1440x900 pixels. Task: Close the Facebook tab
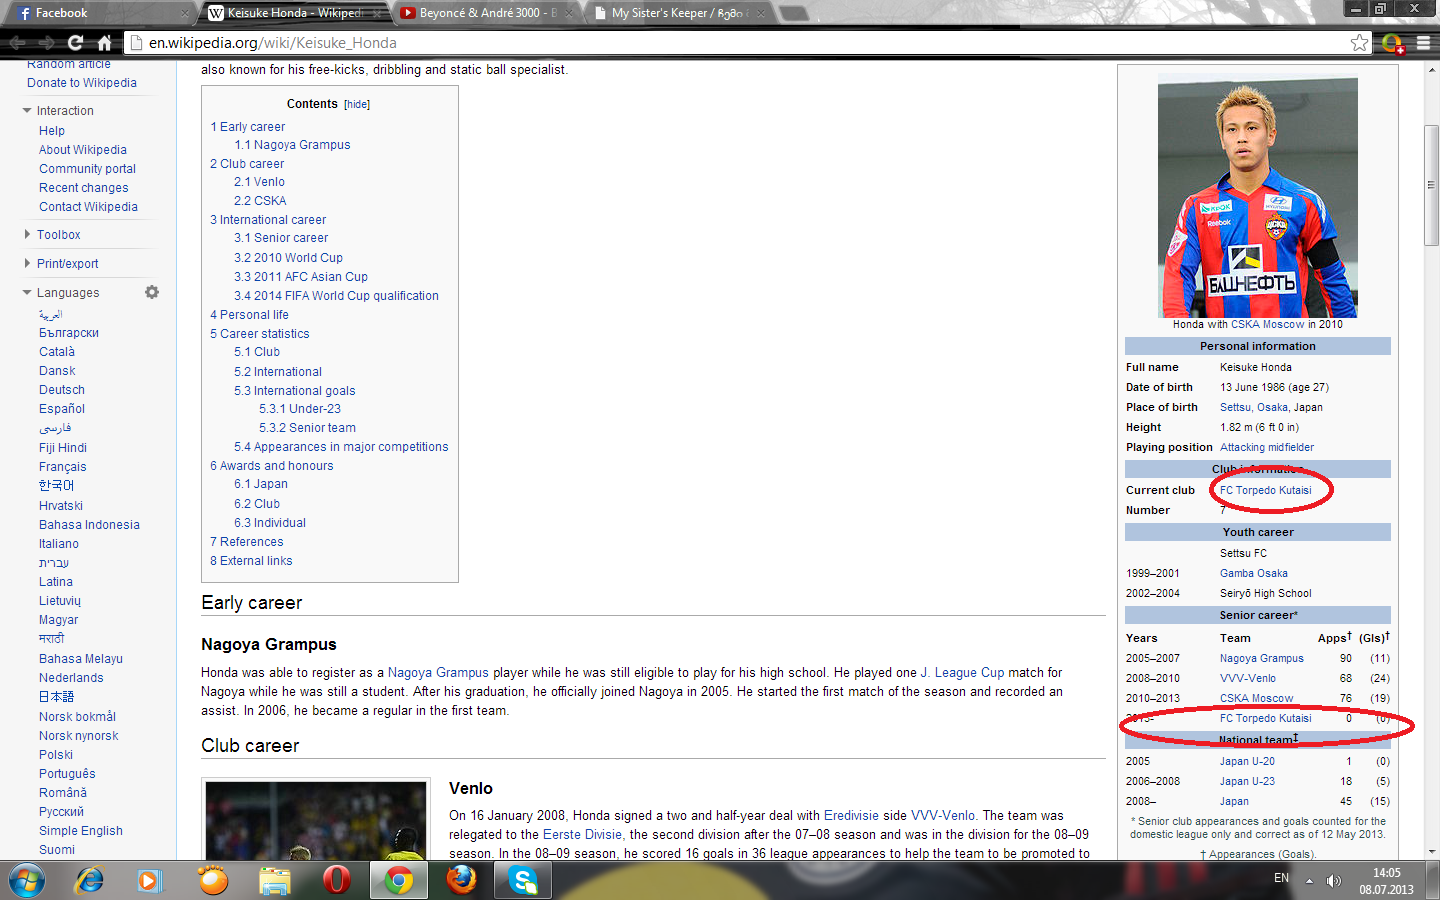click(185, 13)
